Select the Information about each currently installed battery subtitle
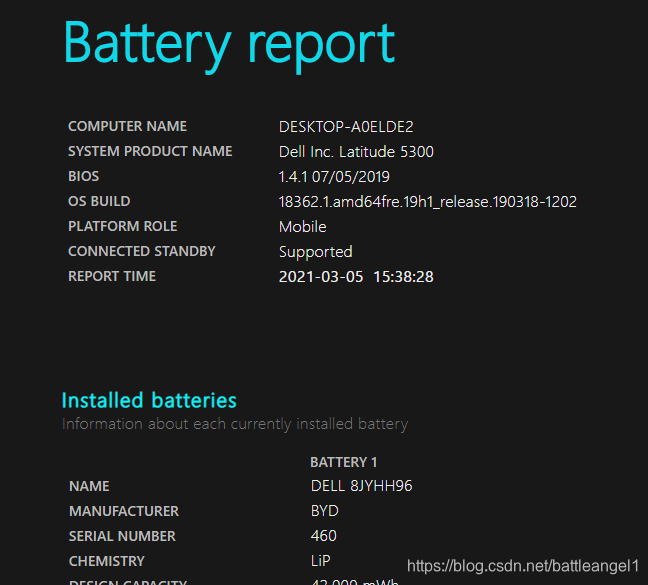Viewport: 648px width, 585px height. tap(235, 424)
